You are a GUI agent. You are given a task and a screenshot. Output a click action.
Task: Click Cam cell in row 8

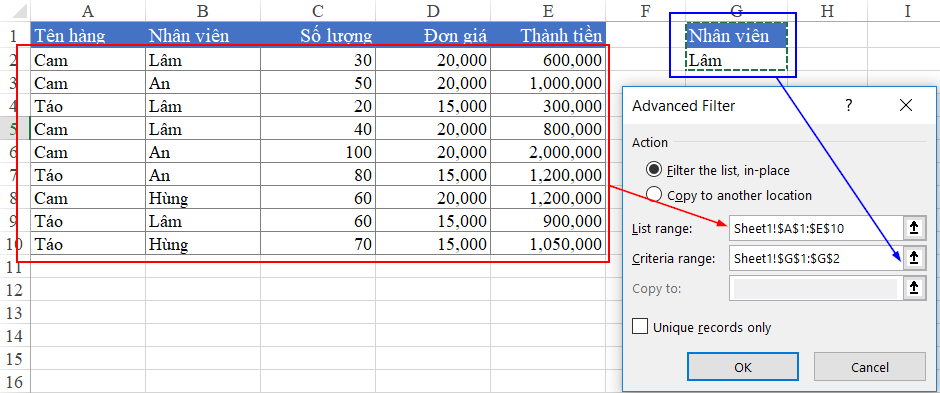pos(88,198)
